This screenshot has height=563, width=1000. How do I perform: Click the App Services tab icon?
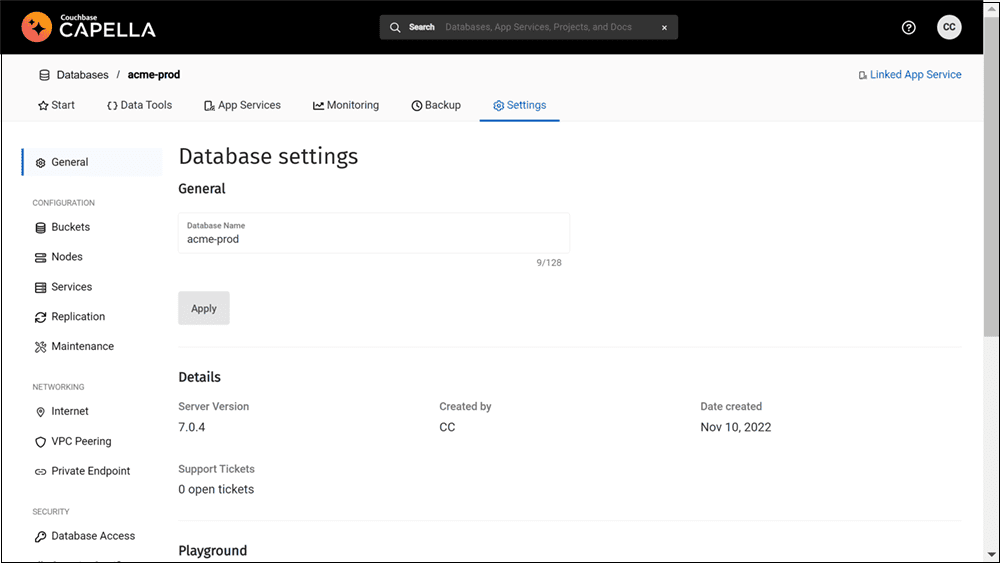tap(209, 106)
